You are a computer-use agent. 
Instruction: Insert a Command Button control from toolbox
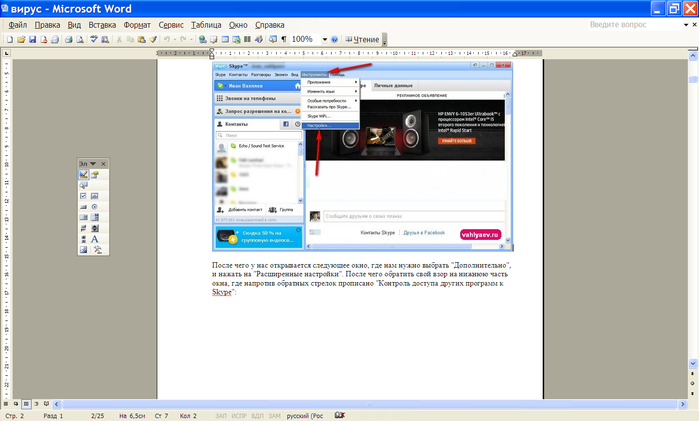tap(83, 207)
